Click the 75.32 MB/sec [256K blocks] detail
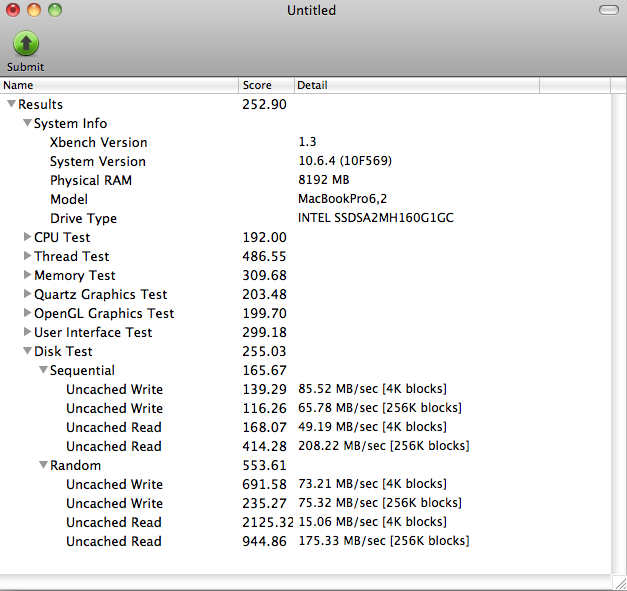The width and height of the screenshot is (627, 591). 380,503
